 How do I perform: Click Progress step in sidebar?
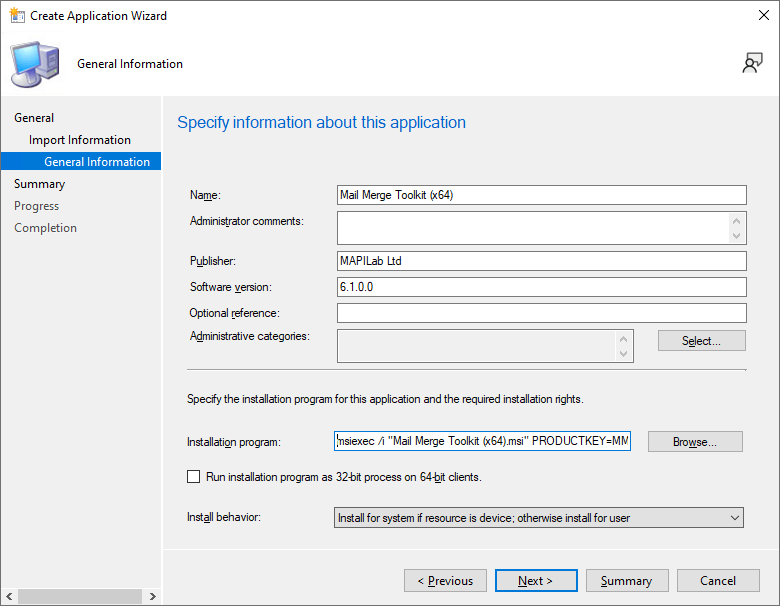[x=36, y=205]
